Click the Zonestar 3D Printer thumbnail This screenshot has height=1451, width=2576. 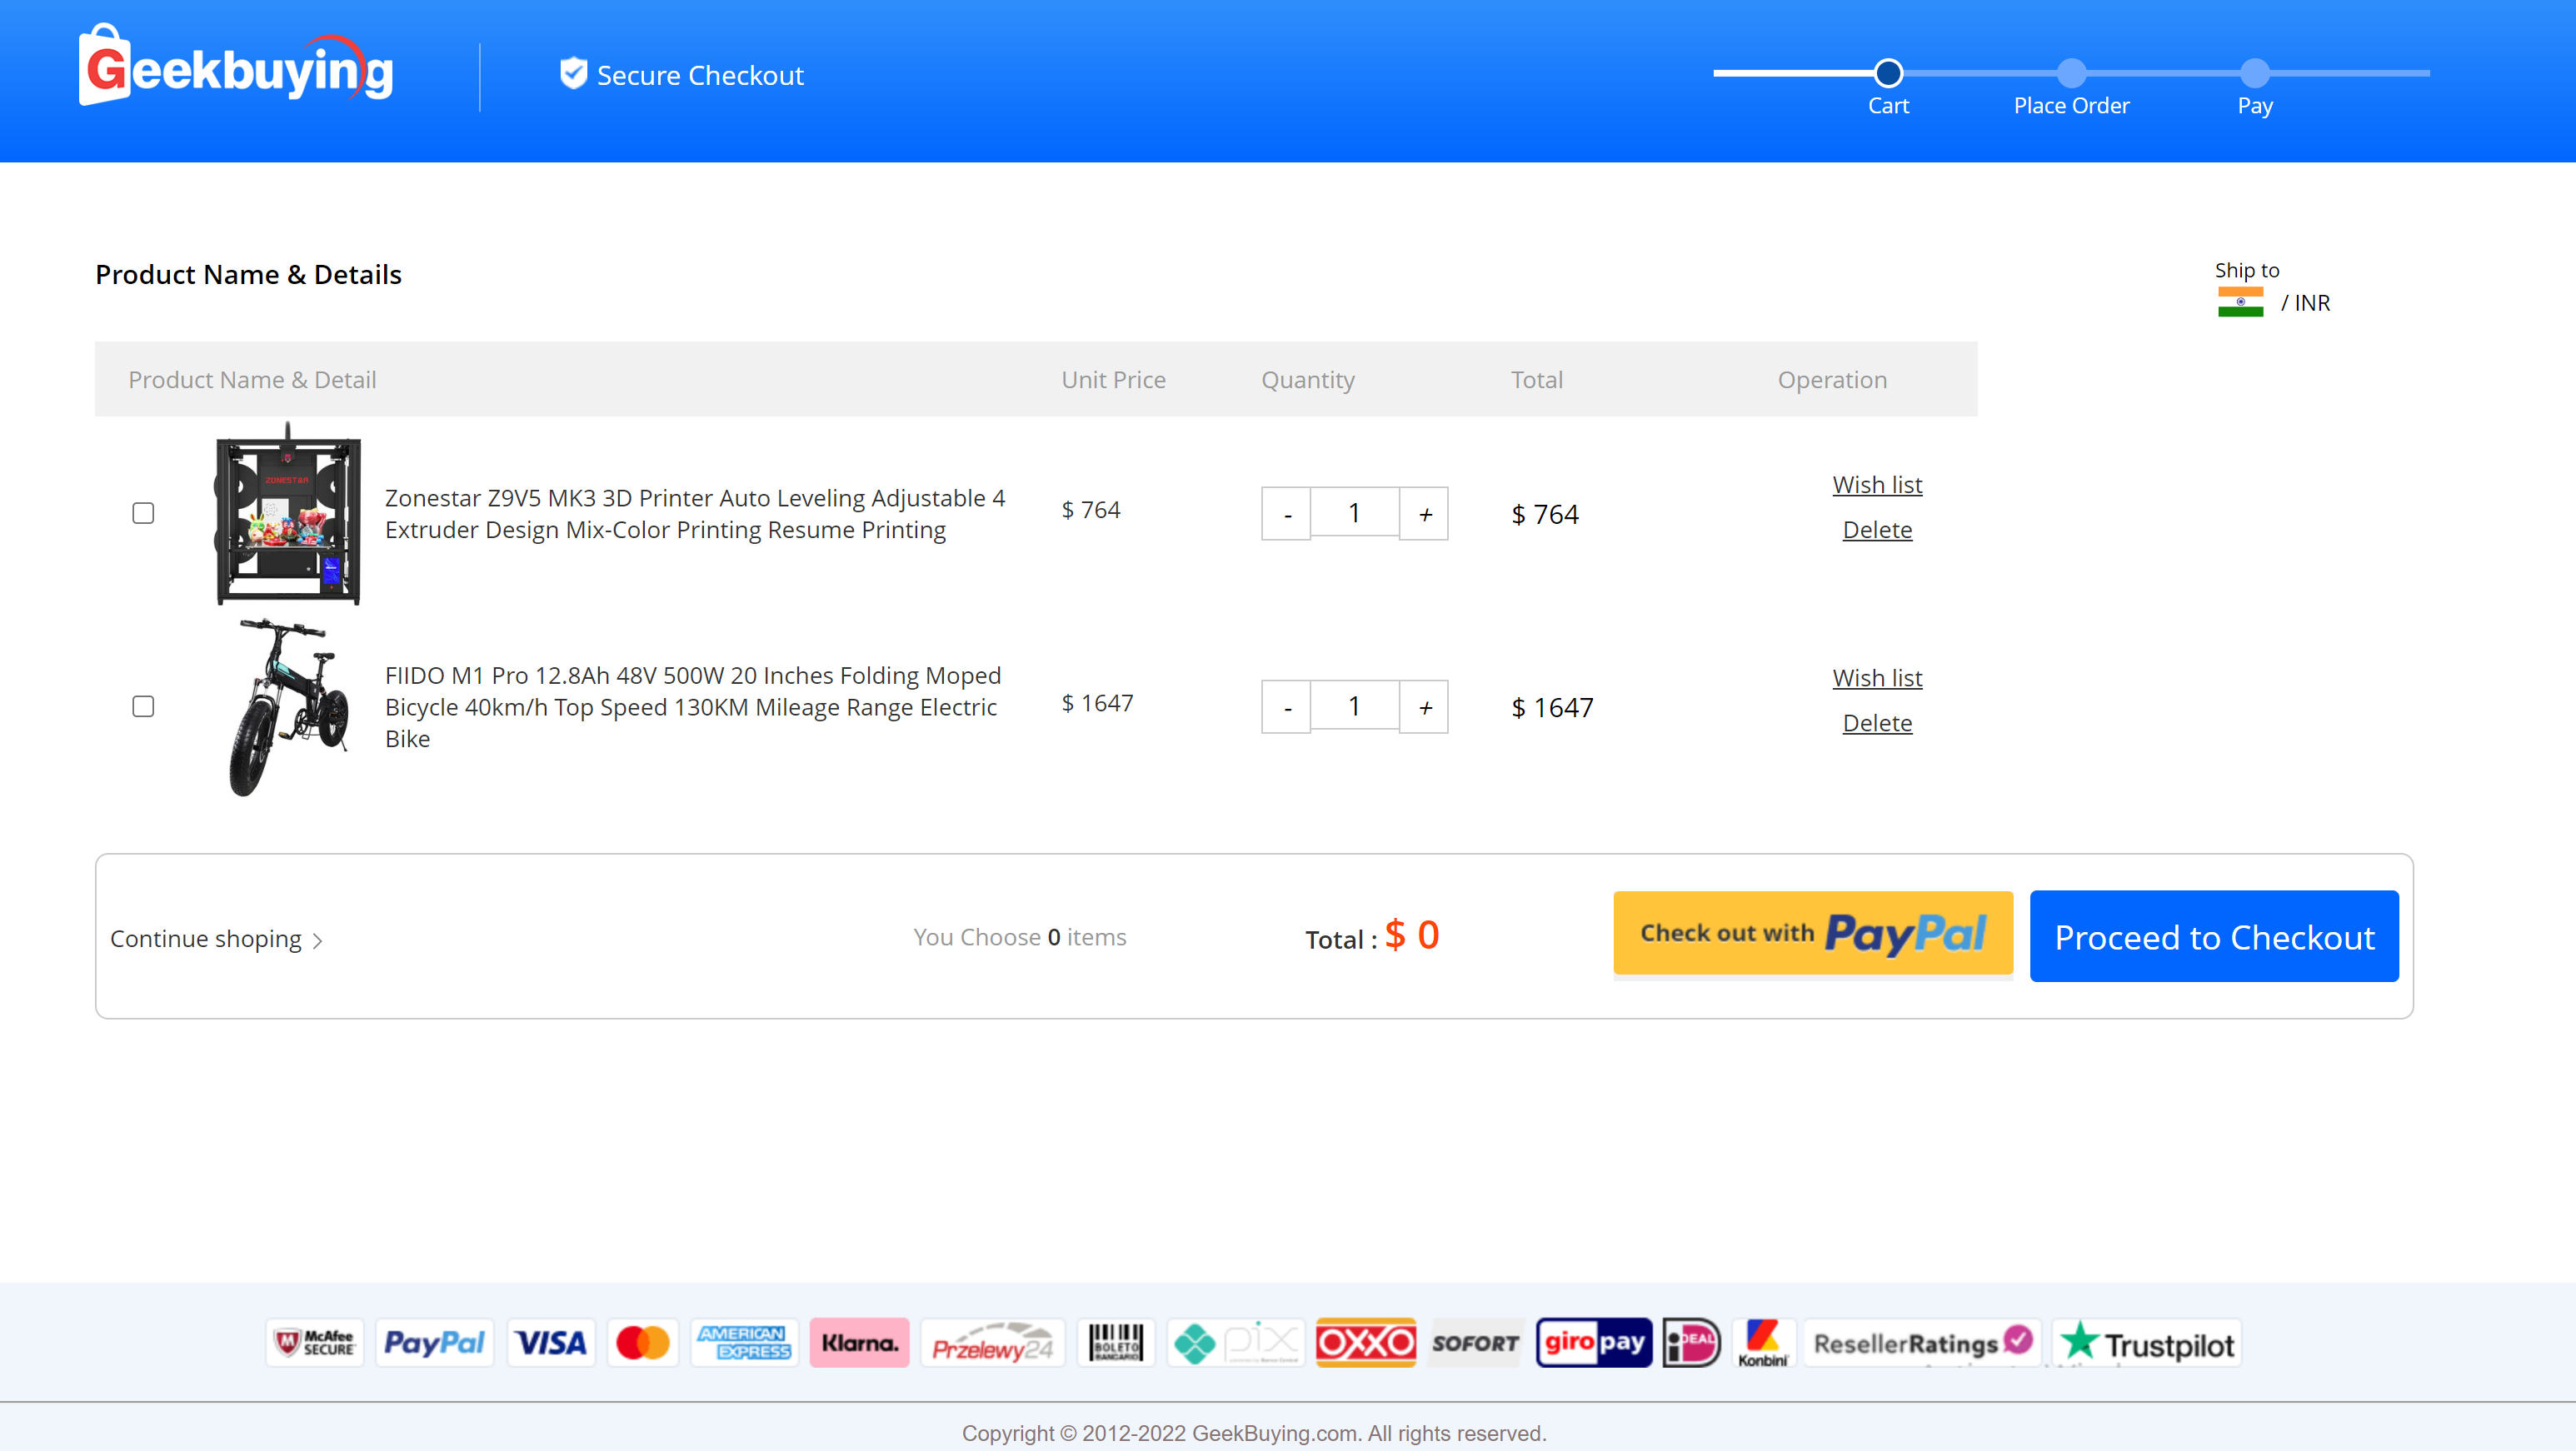tap(288, 513)
